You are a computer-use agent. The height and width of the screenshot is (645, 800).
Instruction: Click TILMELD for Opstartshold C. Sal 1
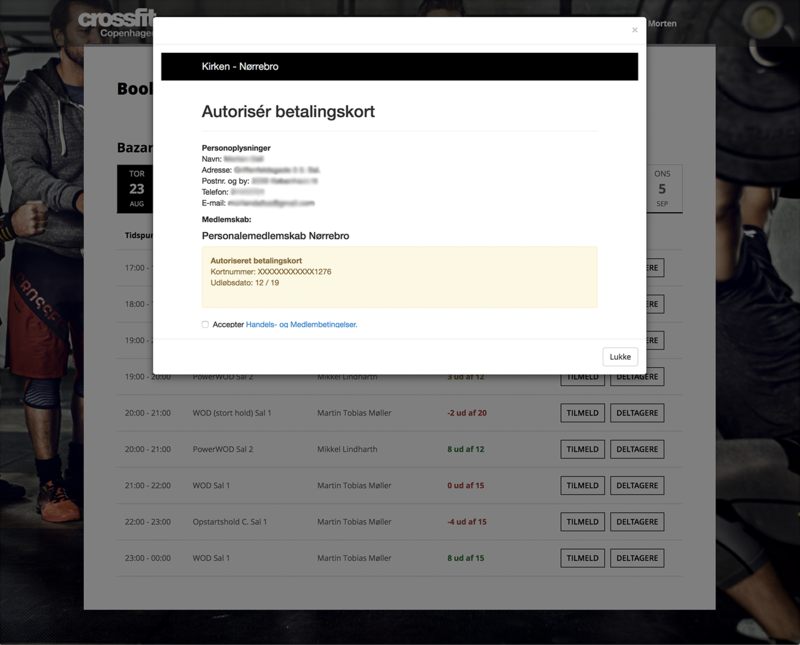pos(582,522)
